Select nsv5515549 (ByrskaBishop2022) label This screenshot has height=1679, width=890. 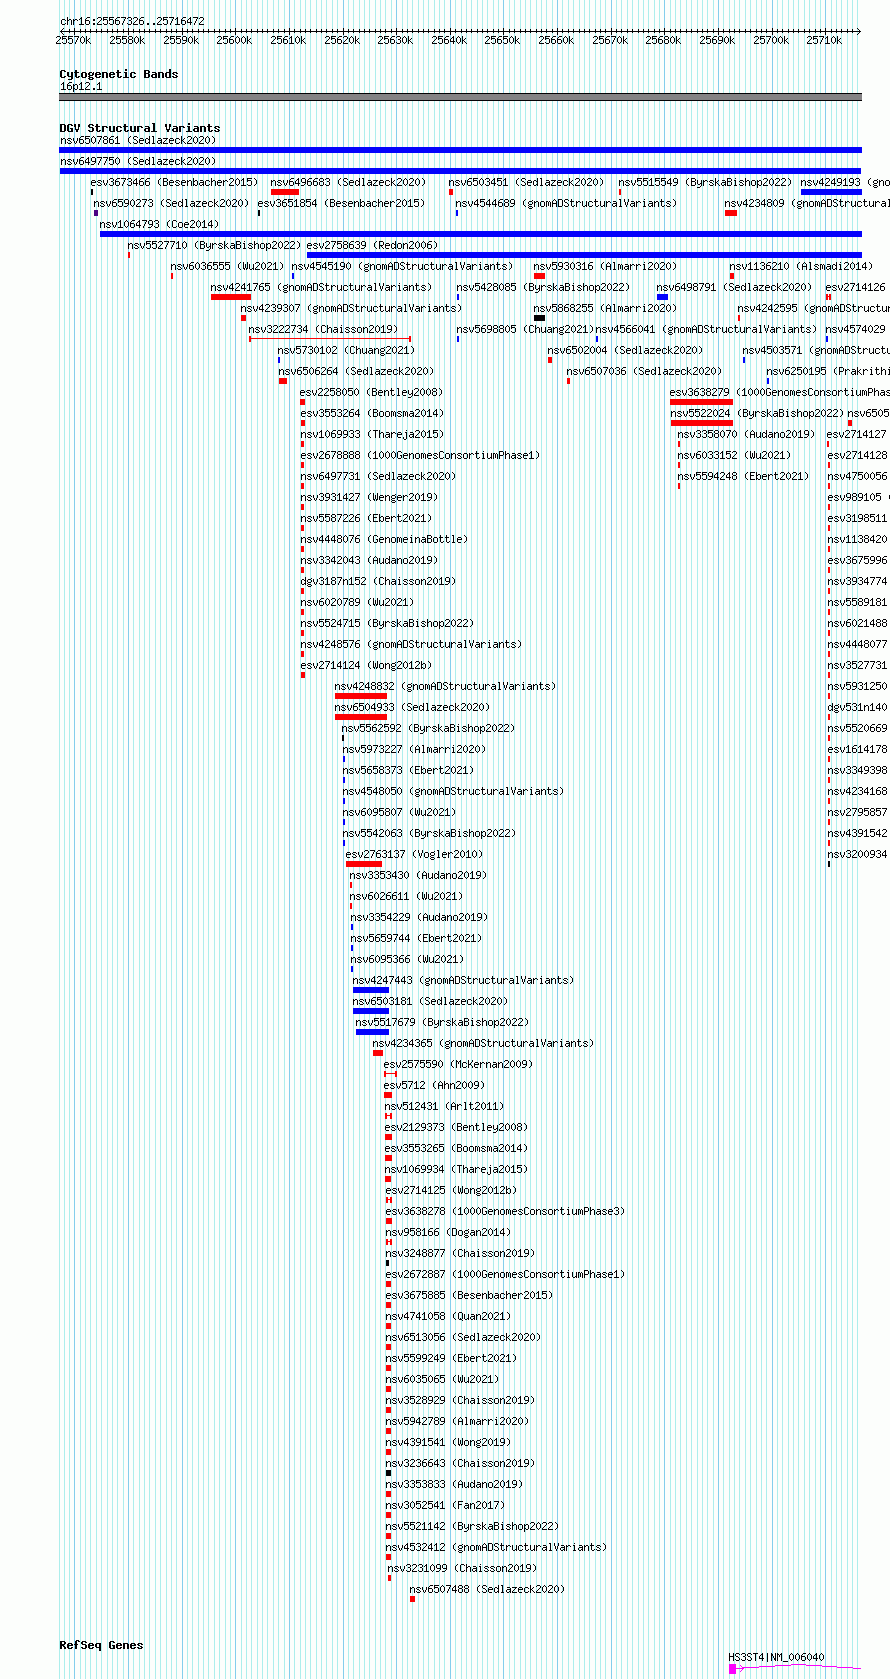point(705,182)
